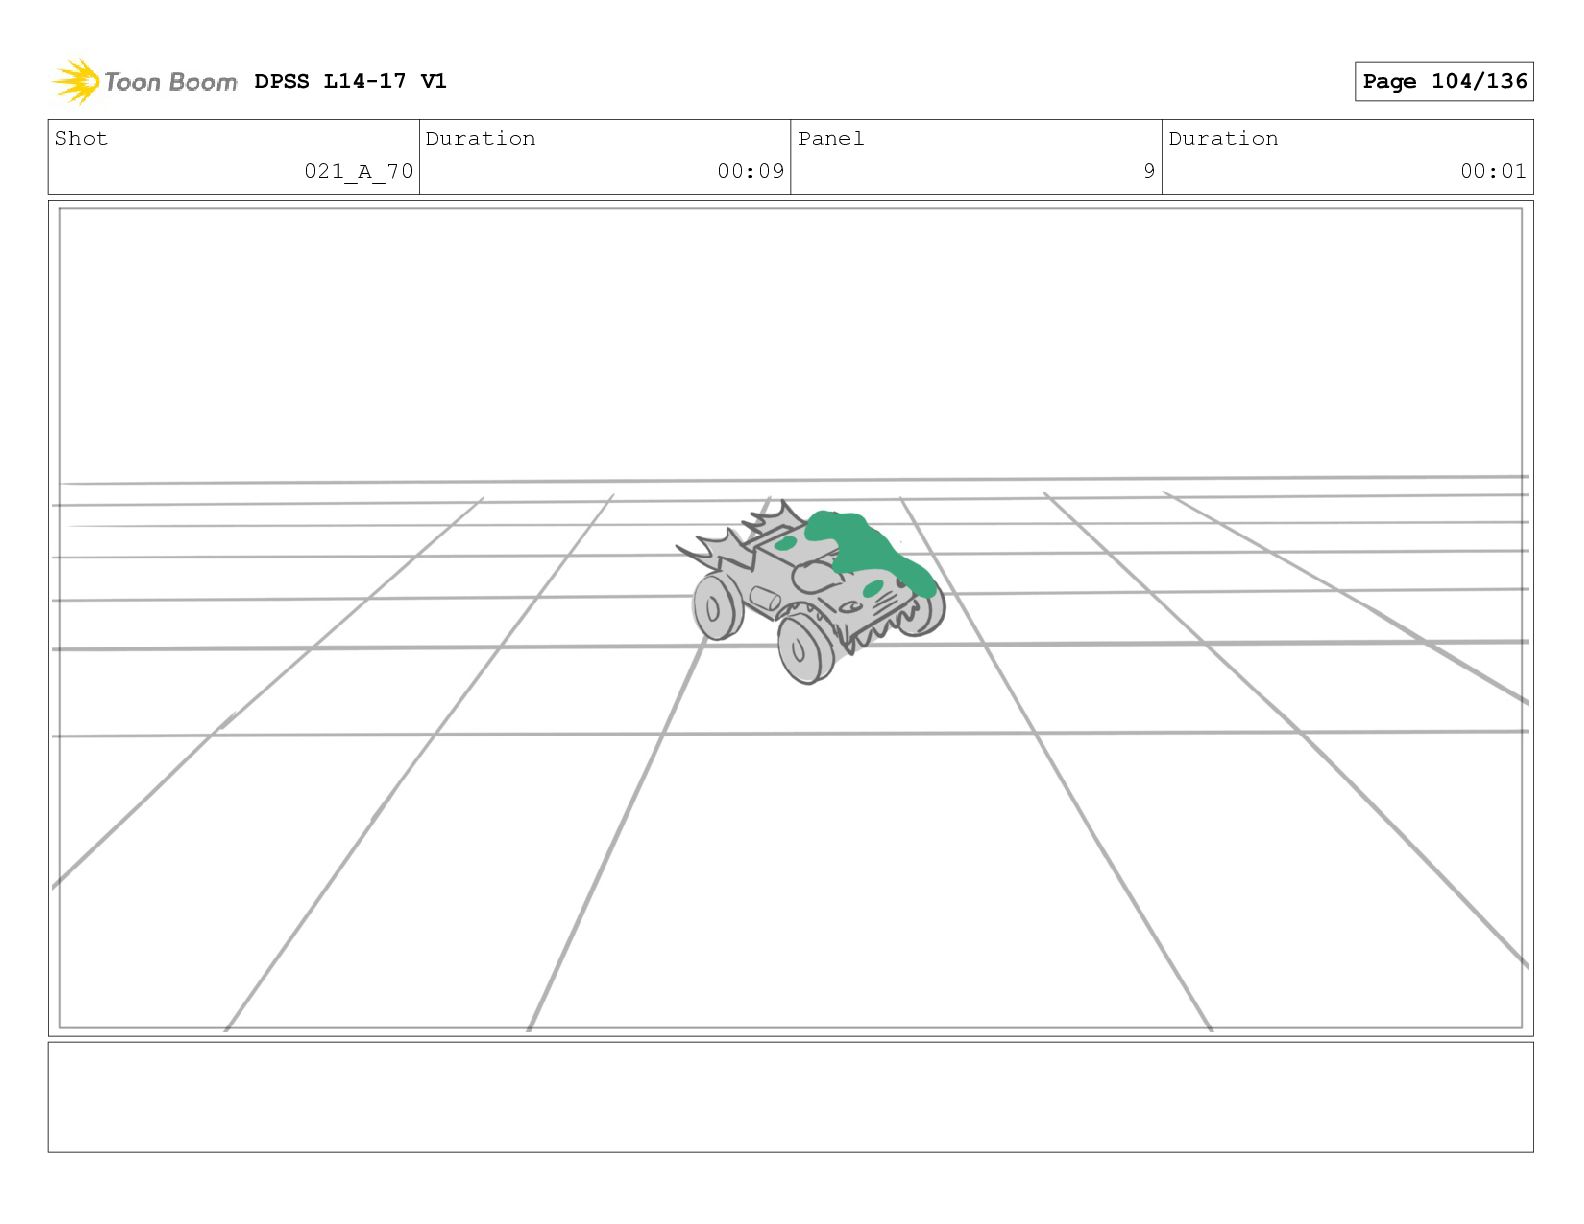
Task: Select the panel number 9
Action: pos(1149,171)
